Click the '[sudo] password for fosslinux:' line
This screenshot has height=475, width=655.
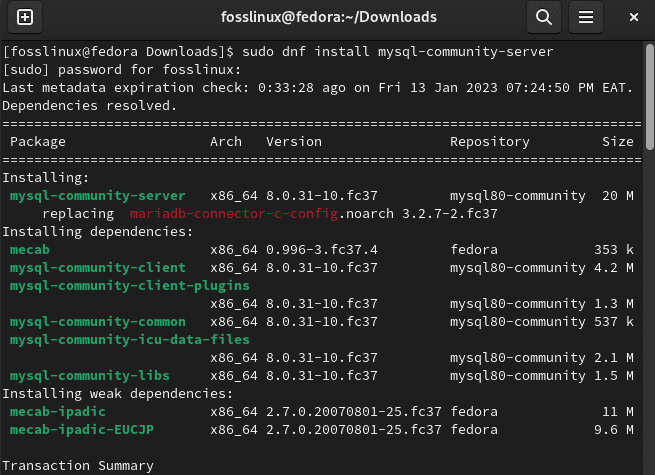tap(122, 70)
